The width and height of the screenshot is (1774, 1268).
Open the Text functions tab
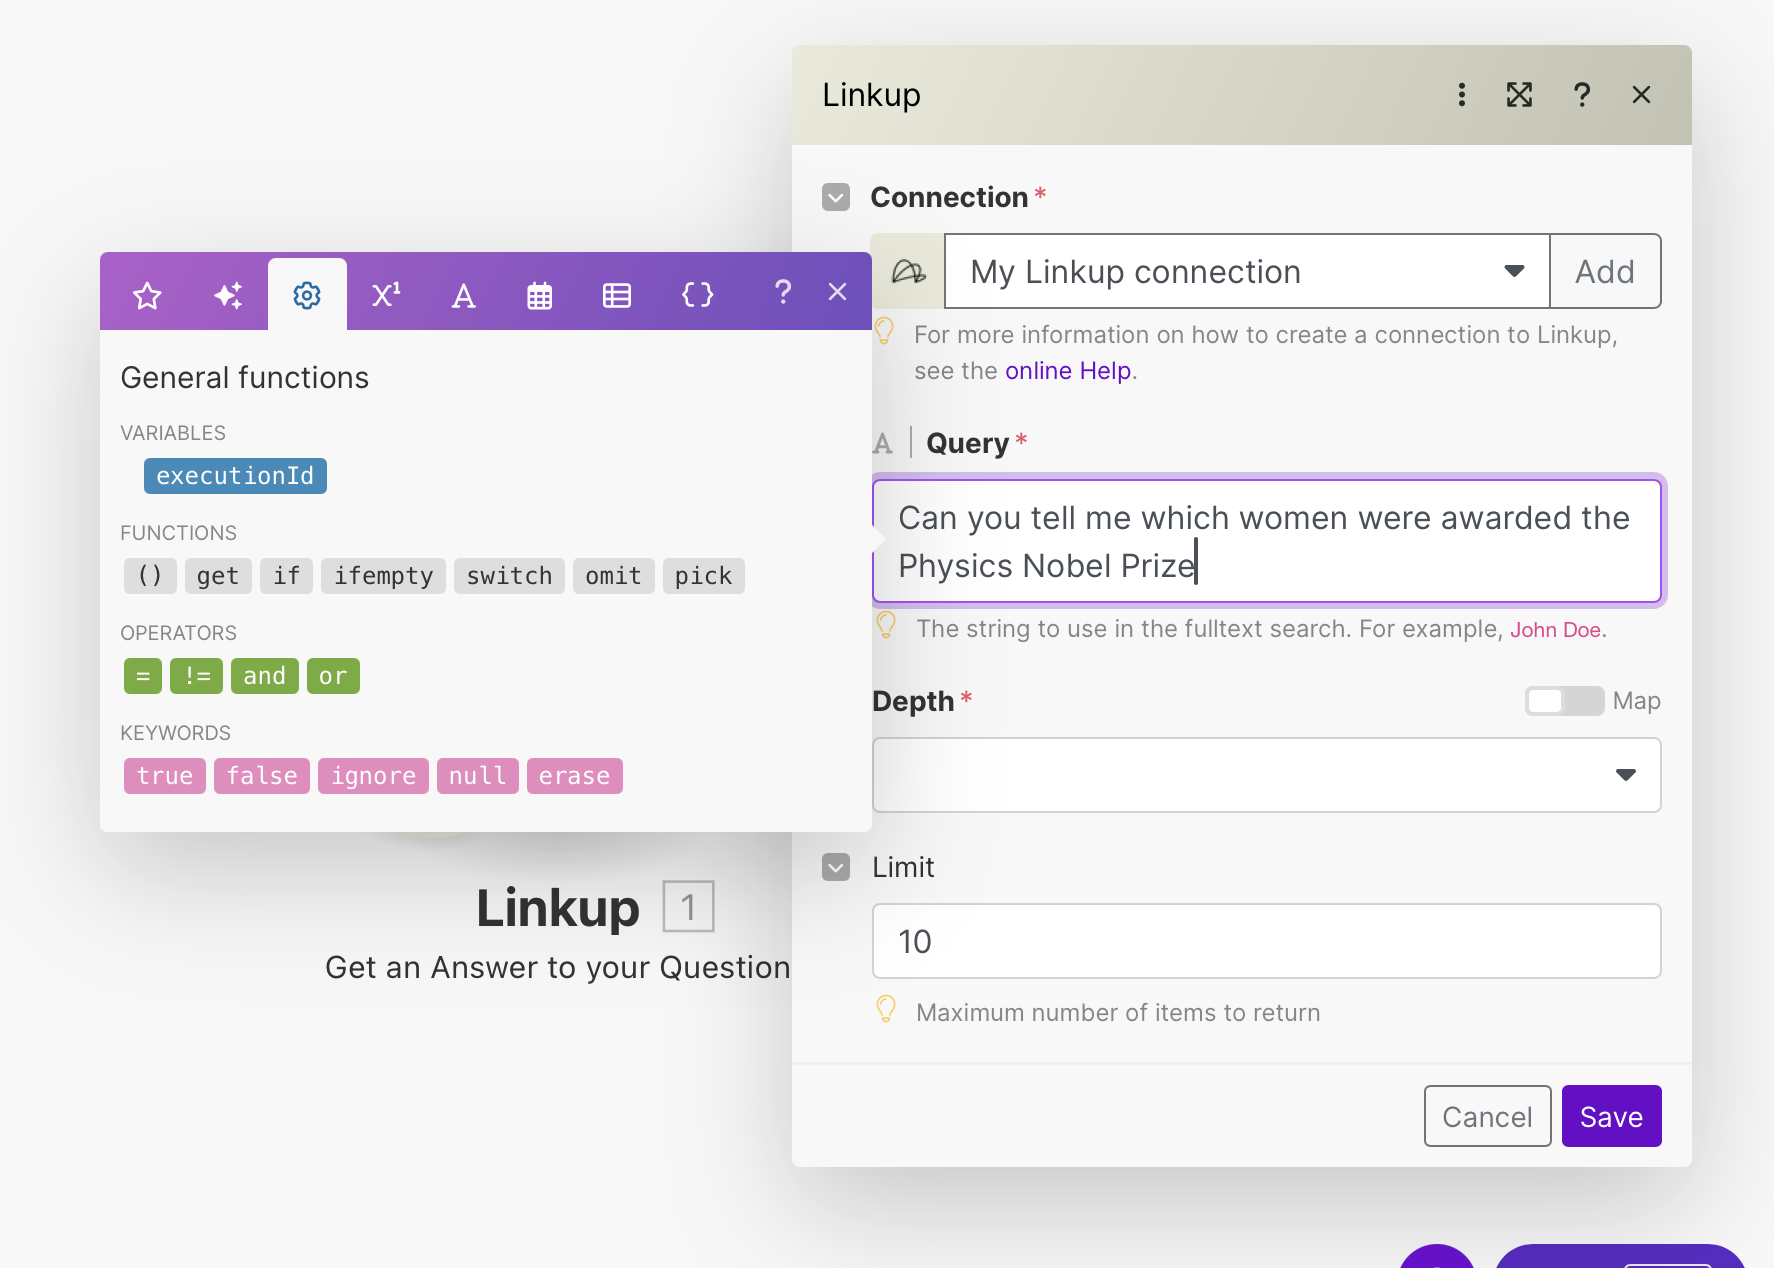(x=463, y=295)
